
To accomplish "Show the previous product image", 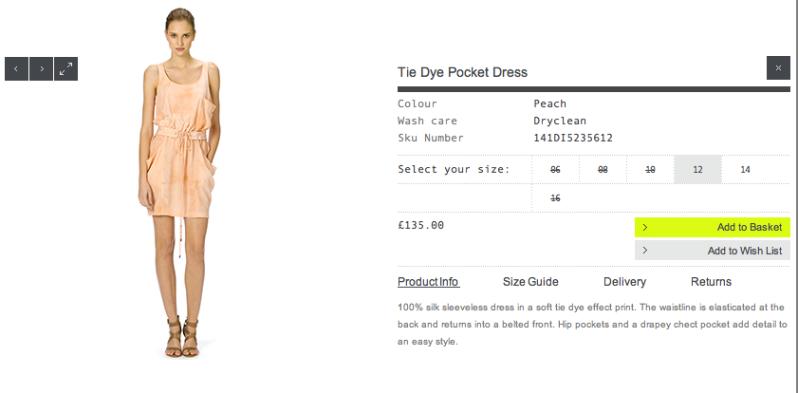I will pos(16,69).
